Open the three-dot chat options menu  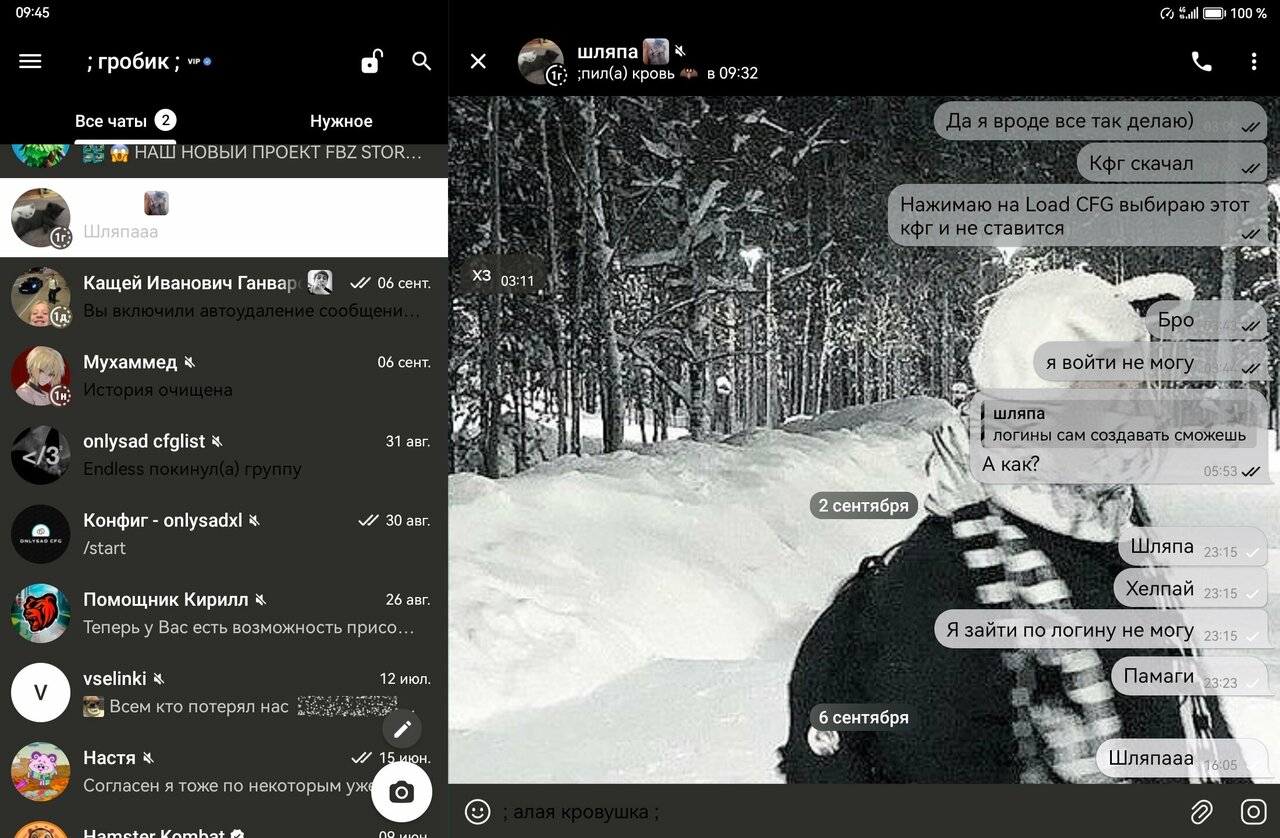click(x=1254, y=61)
